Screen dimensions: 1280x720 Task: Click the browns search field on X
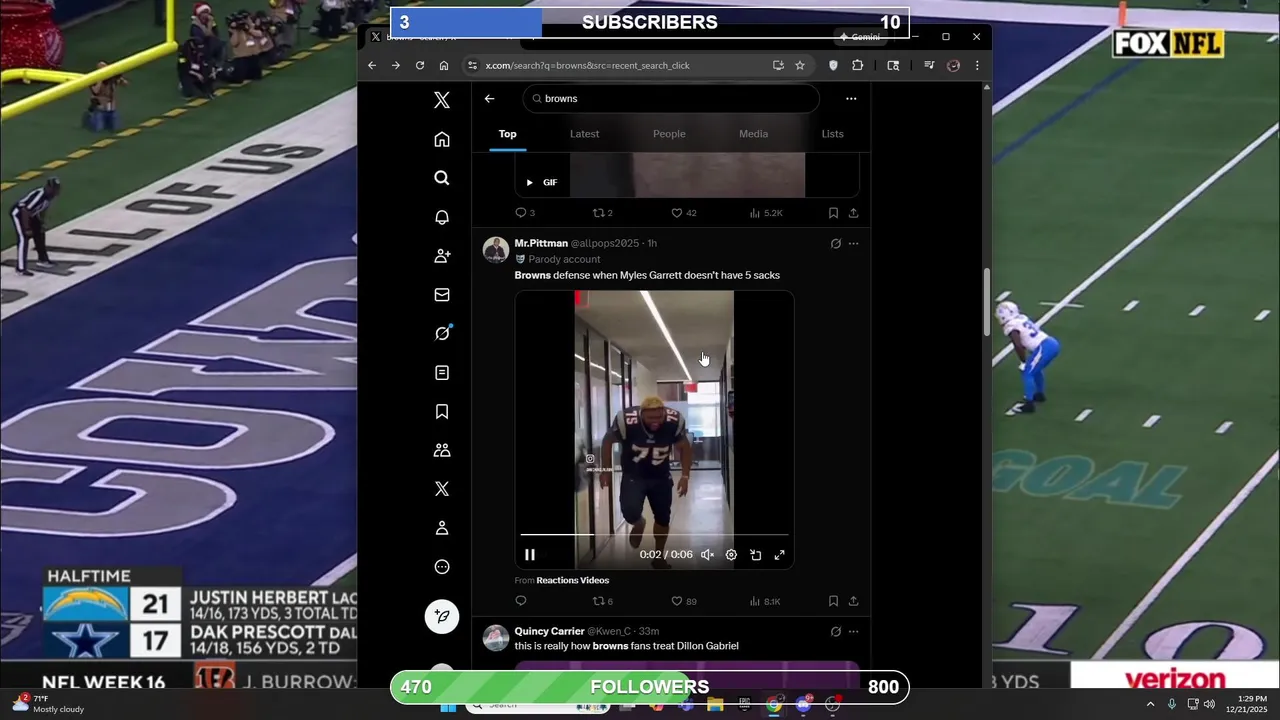(x=671, y=99)
